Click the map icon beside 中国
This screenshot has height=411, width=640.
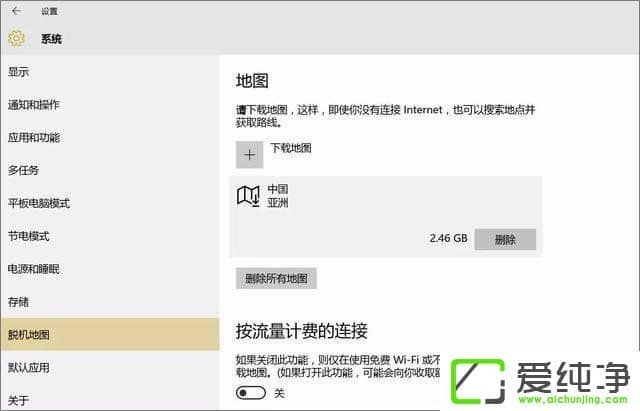point(248,196)
